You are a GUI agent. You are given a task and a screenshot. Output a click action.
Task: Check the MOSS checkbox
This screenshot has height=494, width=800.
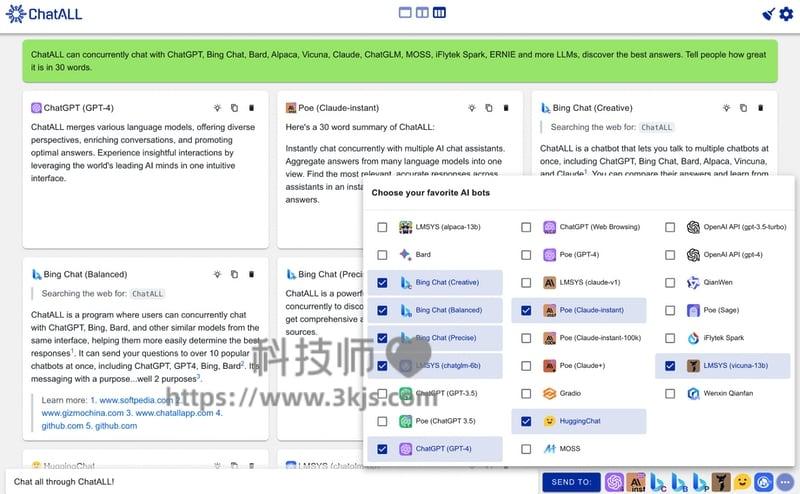point(526,449)
